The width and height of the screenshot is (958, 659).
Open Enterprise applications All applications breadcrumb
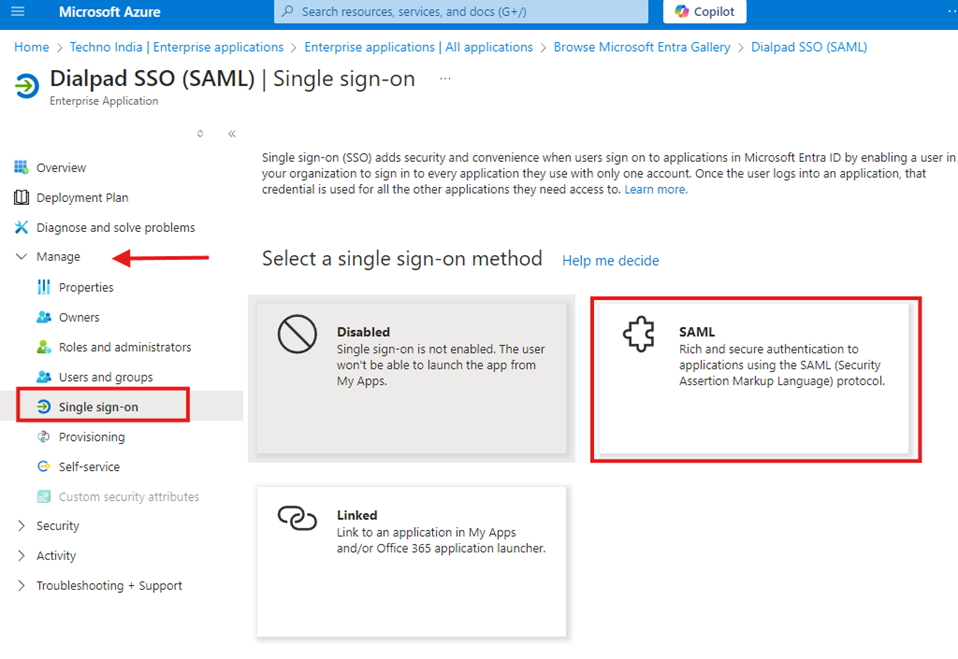point(419,47)
